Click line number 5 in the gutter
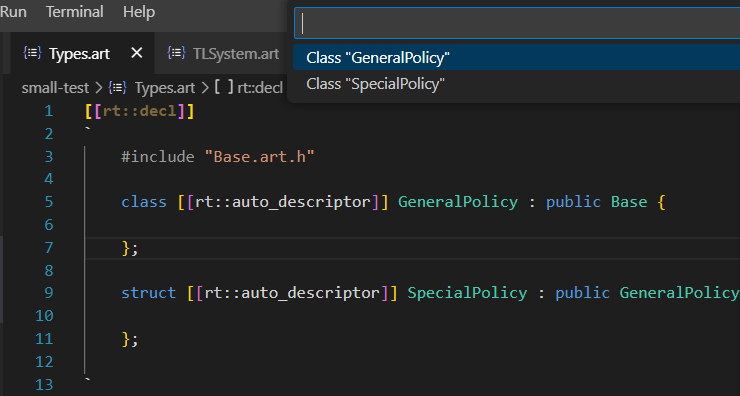Viewport: 740px width, 396px height. point(49,202)
